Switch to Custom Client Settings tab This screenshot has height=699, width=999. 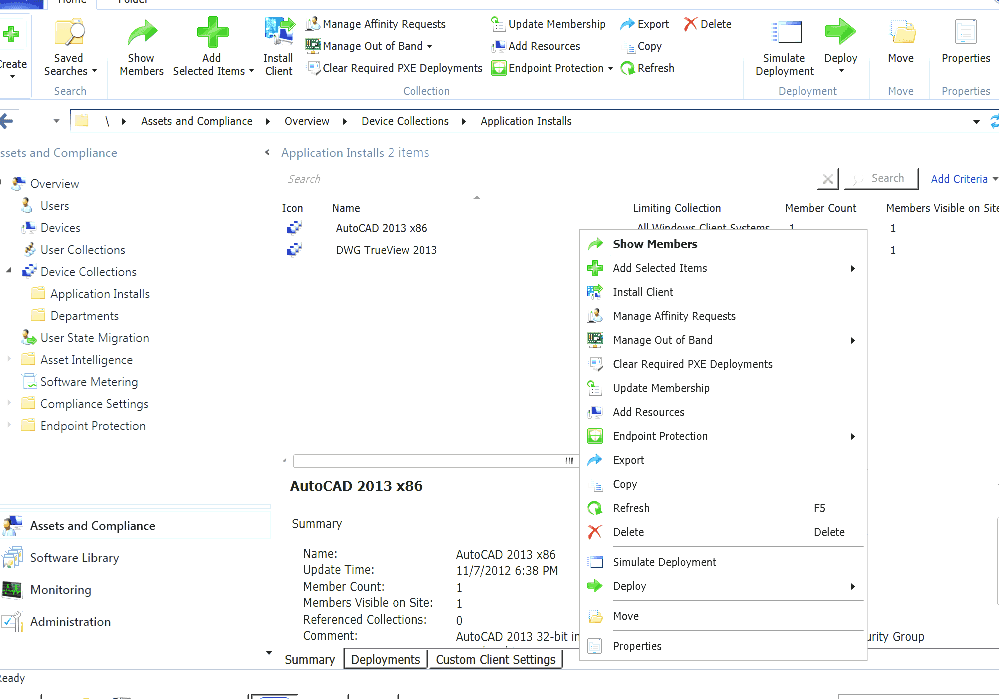(x=496, y=659)
